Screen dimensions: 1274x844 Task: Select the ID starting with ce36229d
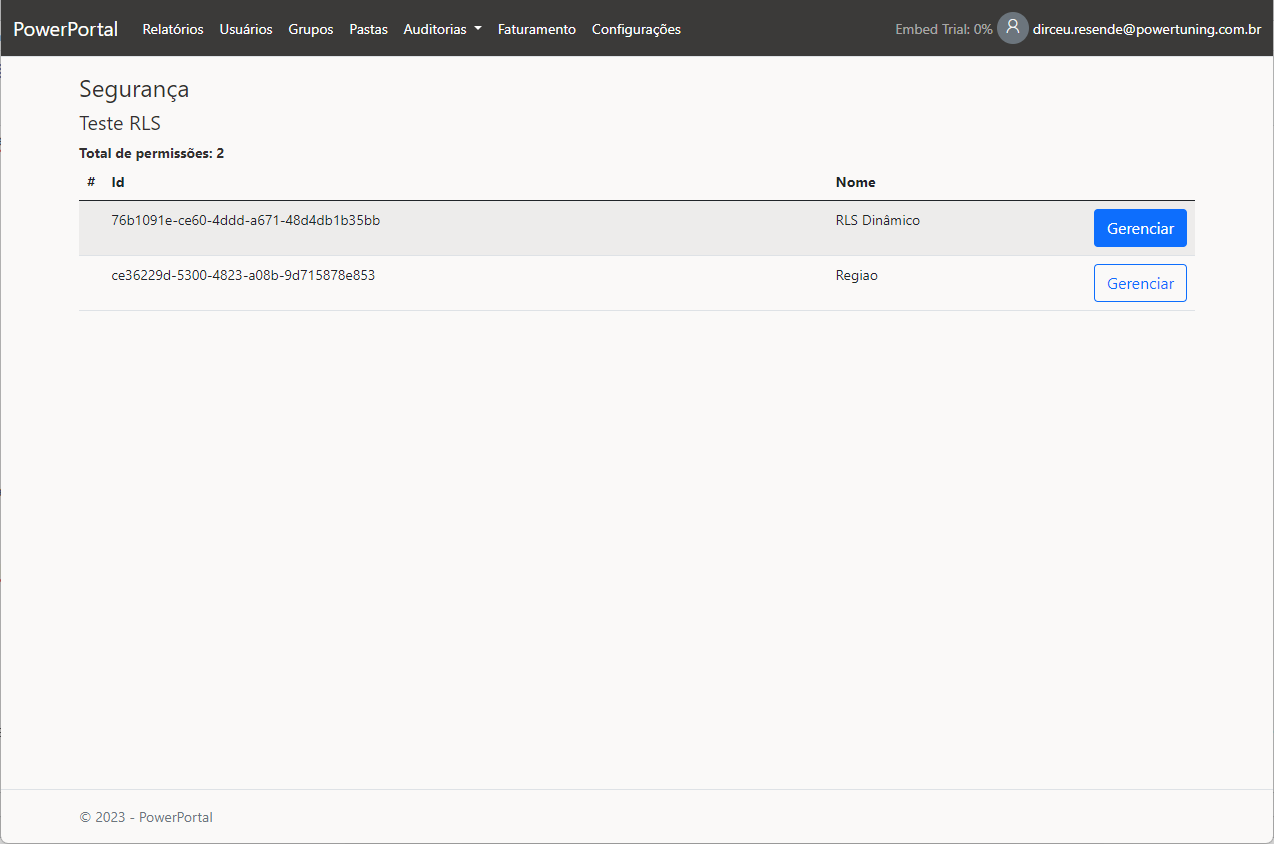point(243,275)
